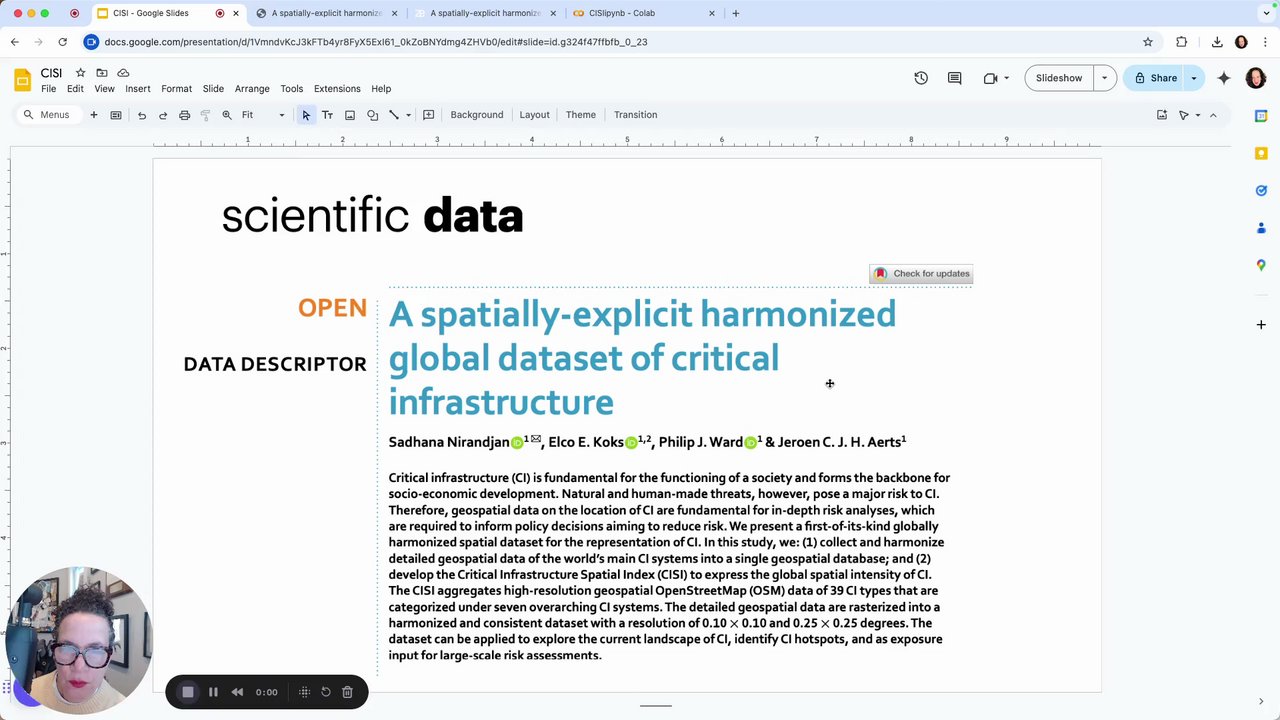Image resolution: width=1280 pixels, height=720 pixels.
Task: Click the Check for updates badge
Action: (921, 274)
